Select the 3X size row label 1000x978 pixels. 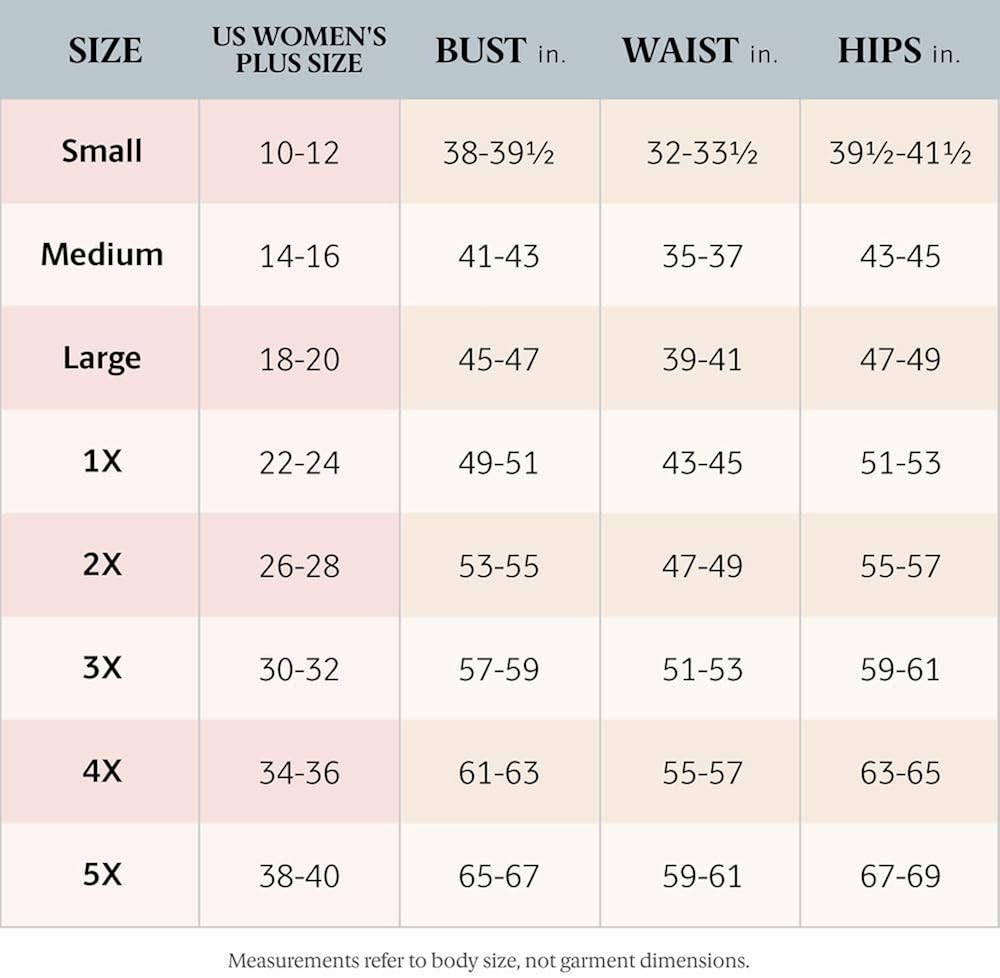coord(102,667)
